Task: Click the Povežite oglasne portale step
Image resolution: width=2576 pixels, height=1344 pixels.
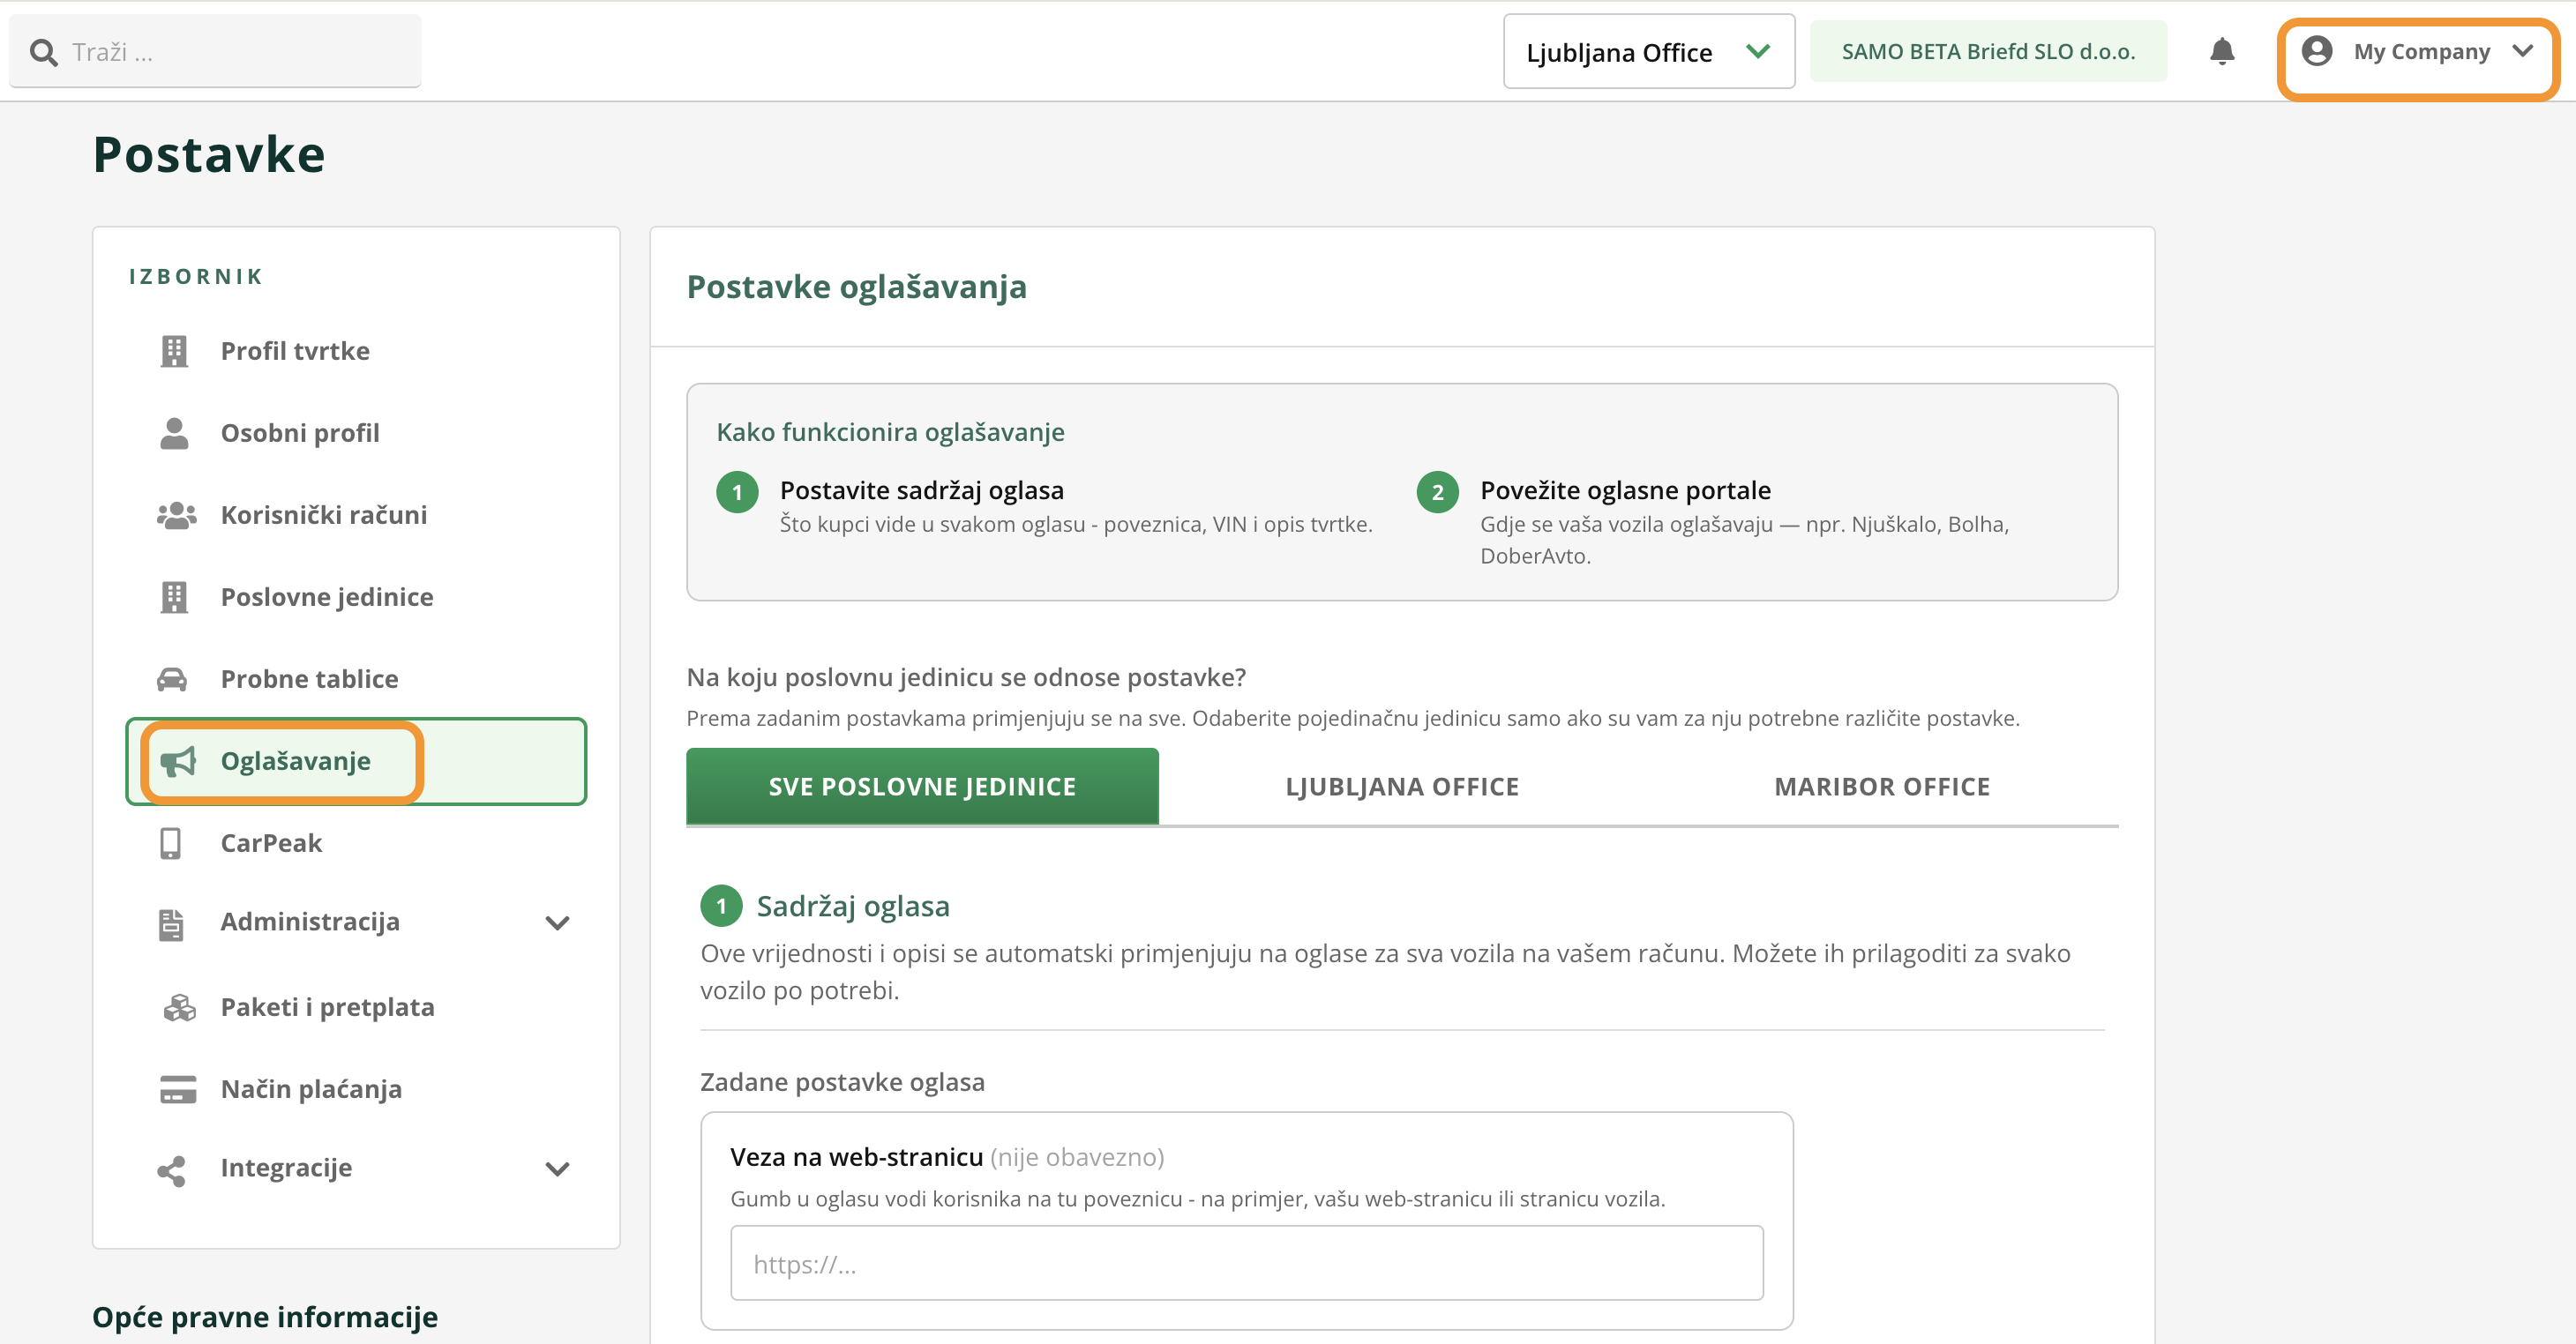Action: point(1625,490)
